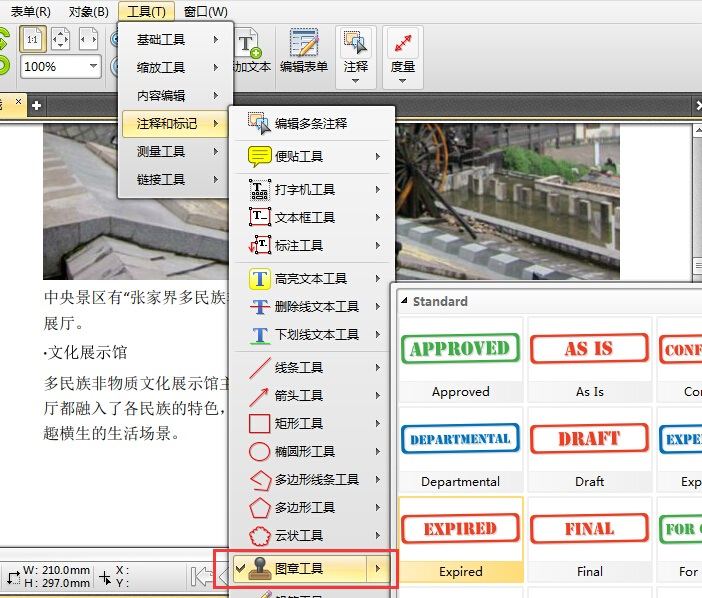Click the go to first page arrow

tap(201, 577)
